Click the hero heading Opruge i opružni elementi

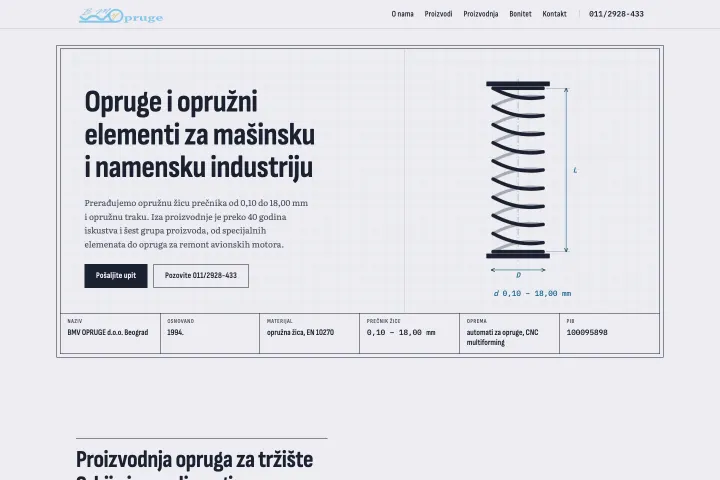pyautogui.click(x=200, y=134)
